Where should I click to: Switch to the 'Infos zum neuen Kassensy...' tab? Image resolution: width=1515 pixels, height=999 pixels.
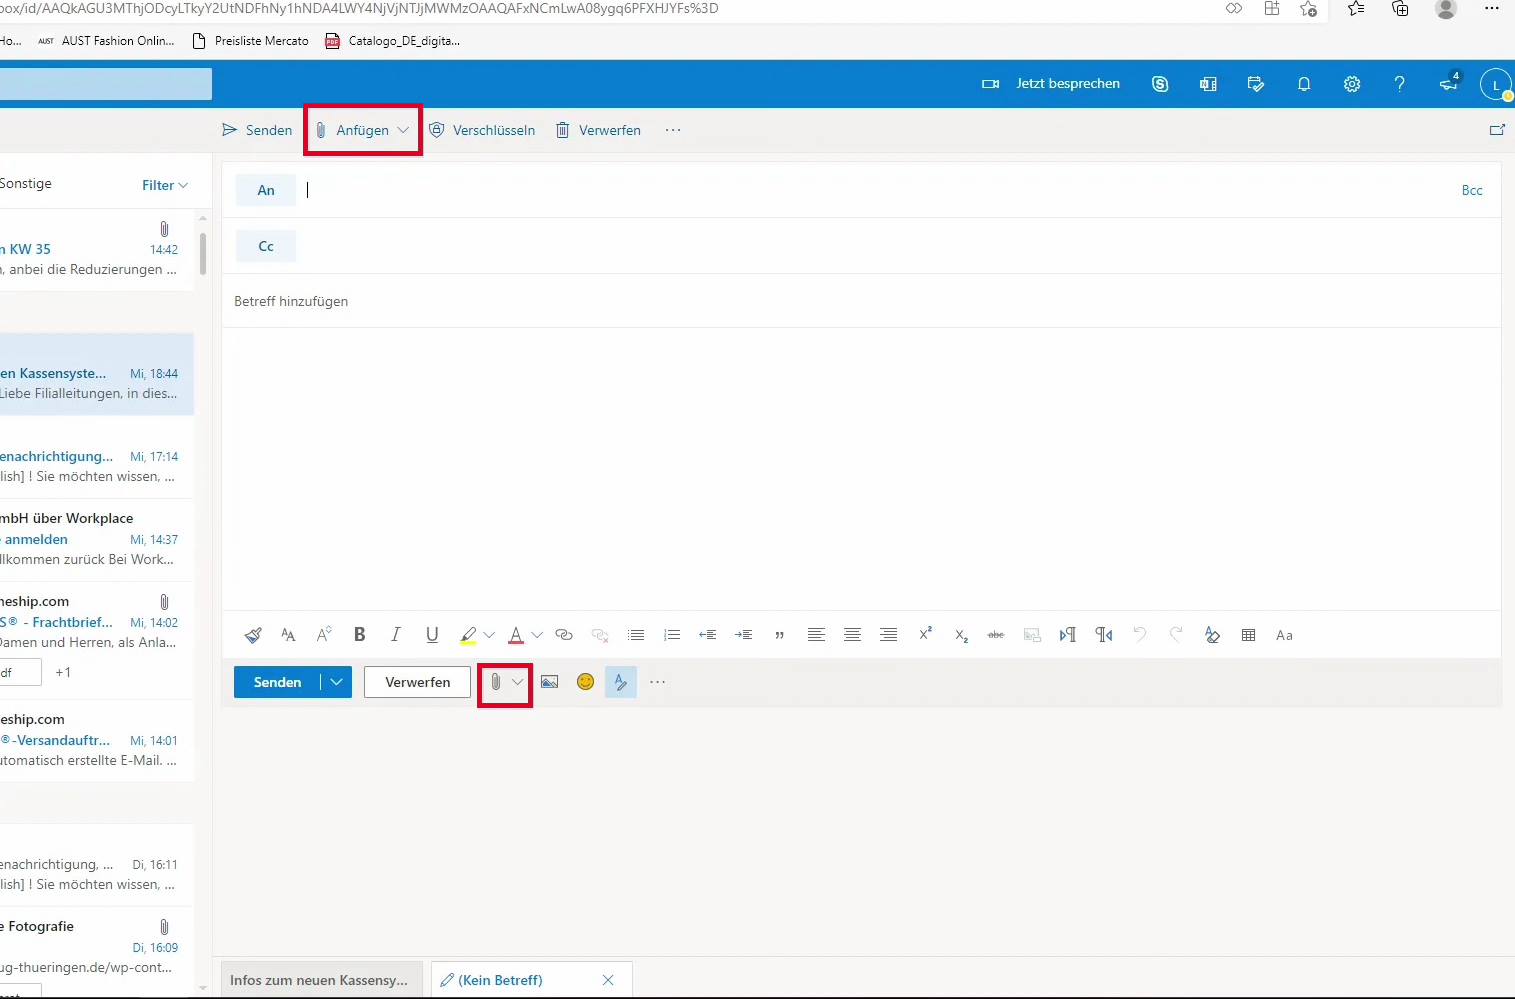tap(319, 980)
